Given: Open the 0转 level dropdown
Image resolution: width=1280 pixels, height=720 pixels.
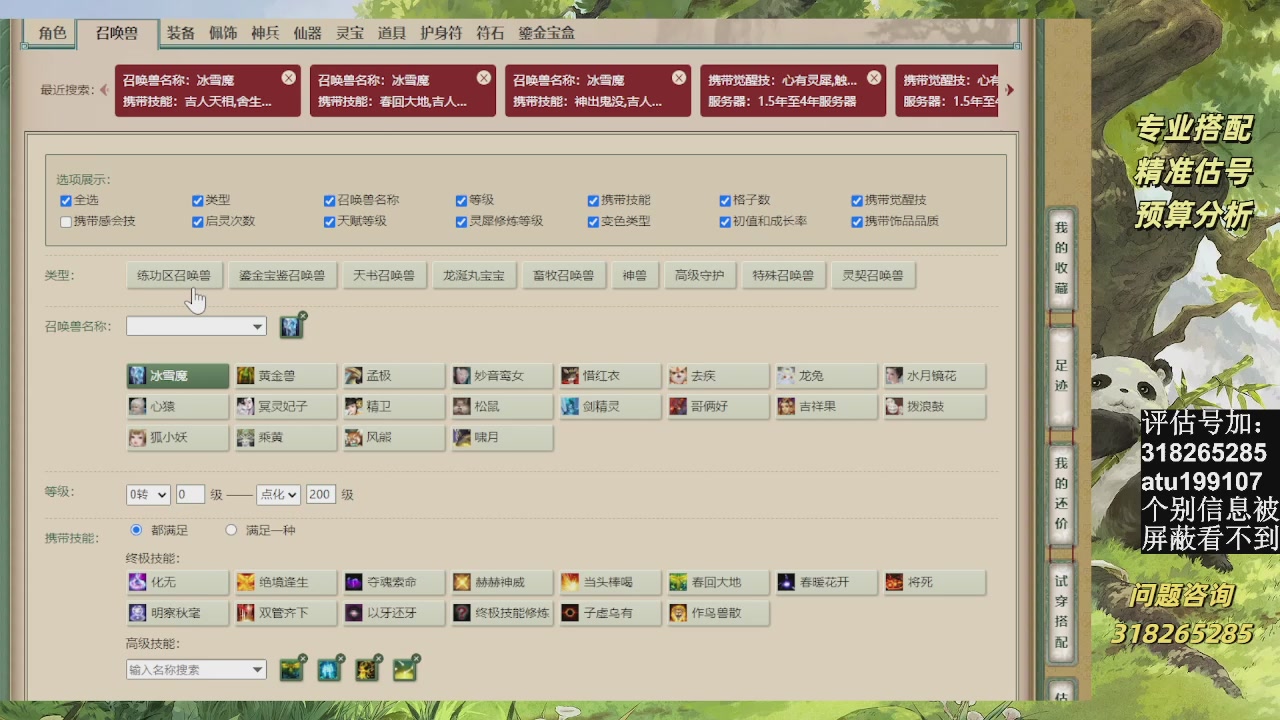Looking at the screenshot, I should (148, 494).
